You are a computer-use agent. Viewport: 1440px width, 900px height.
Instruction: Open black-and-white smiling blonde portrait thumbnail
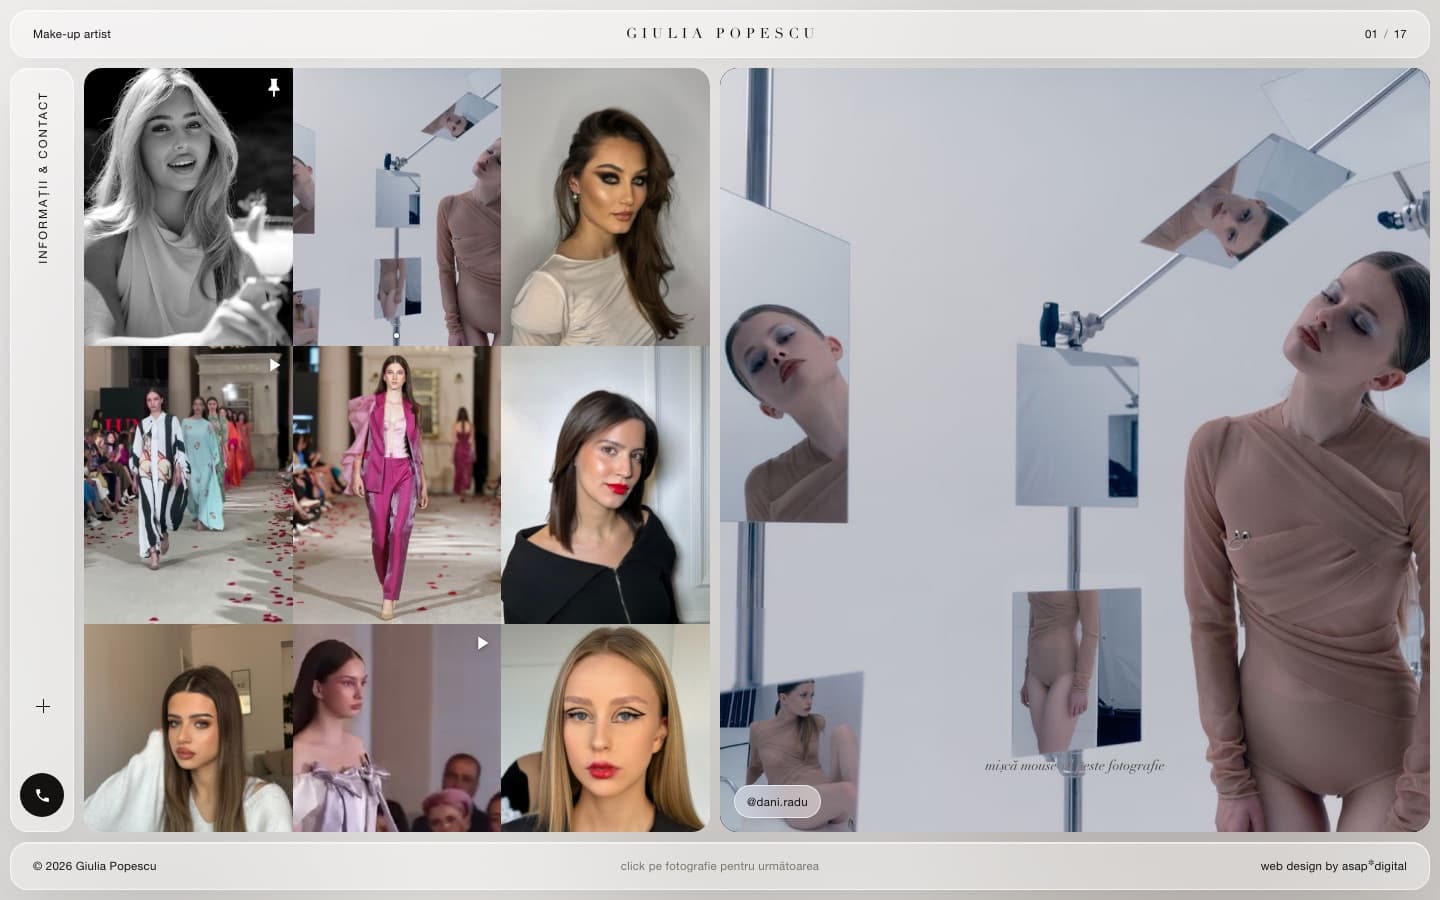pos(188,207)
